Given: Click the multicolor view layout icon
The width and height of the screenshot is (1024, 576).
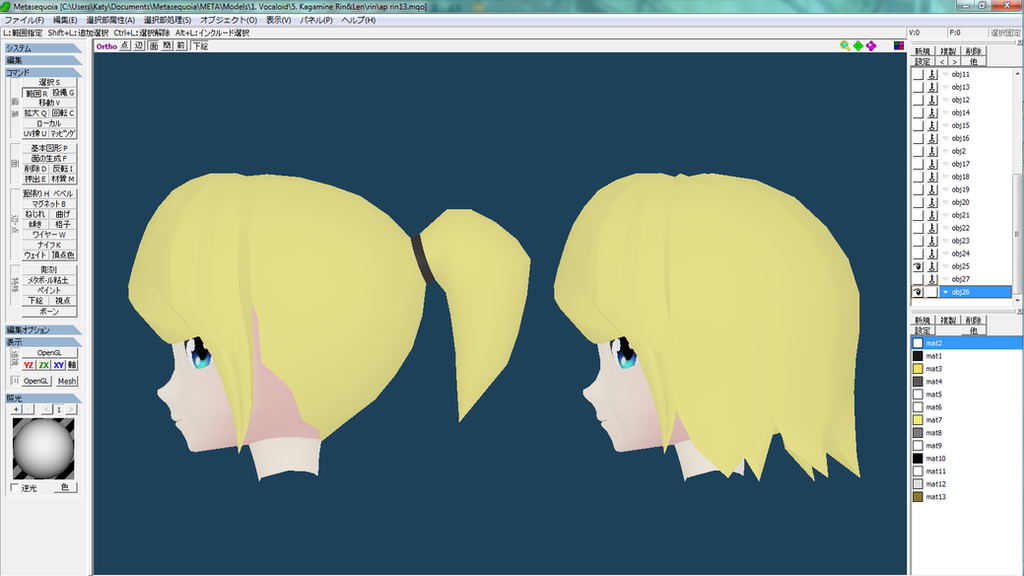Looking at the screenshot, I should [899, 46].
